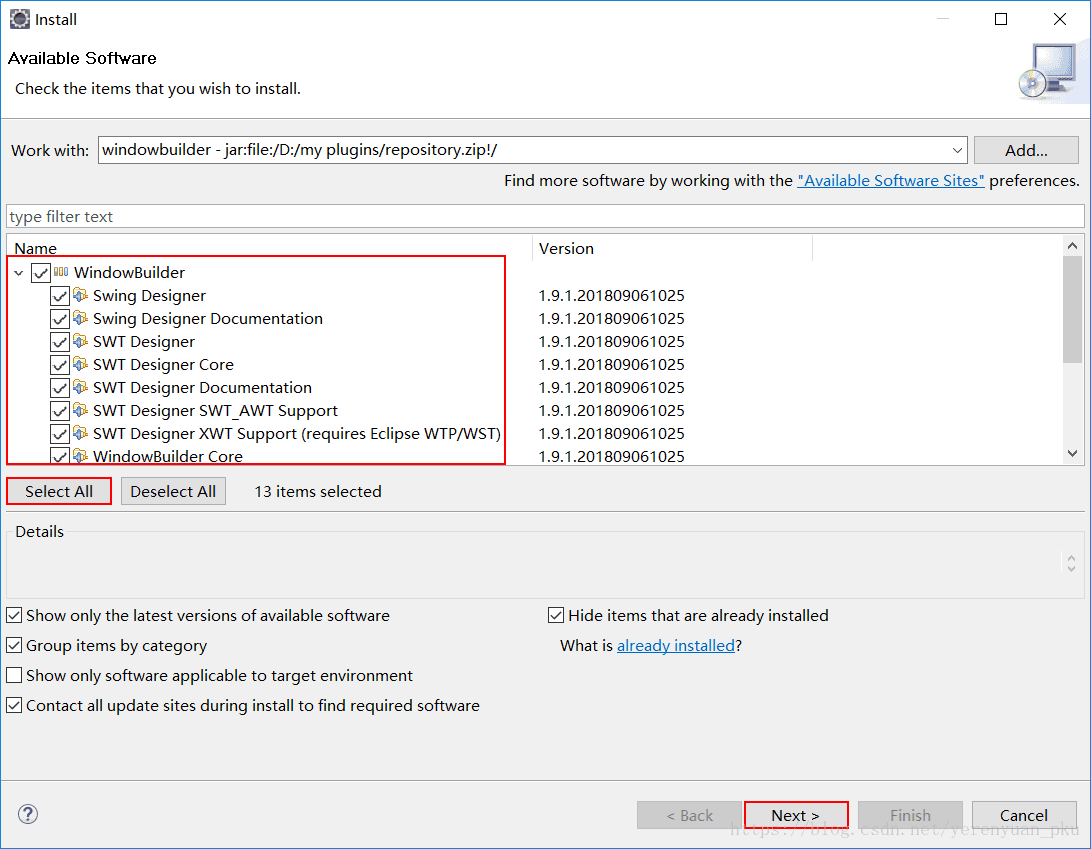The height and width of the screenshot is (849, 1091).
Task: Click the SWT Designer SWT_AWT Support icon
Action: (x=81, y=410)
